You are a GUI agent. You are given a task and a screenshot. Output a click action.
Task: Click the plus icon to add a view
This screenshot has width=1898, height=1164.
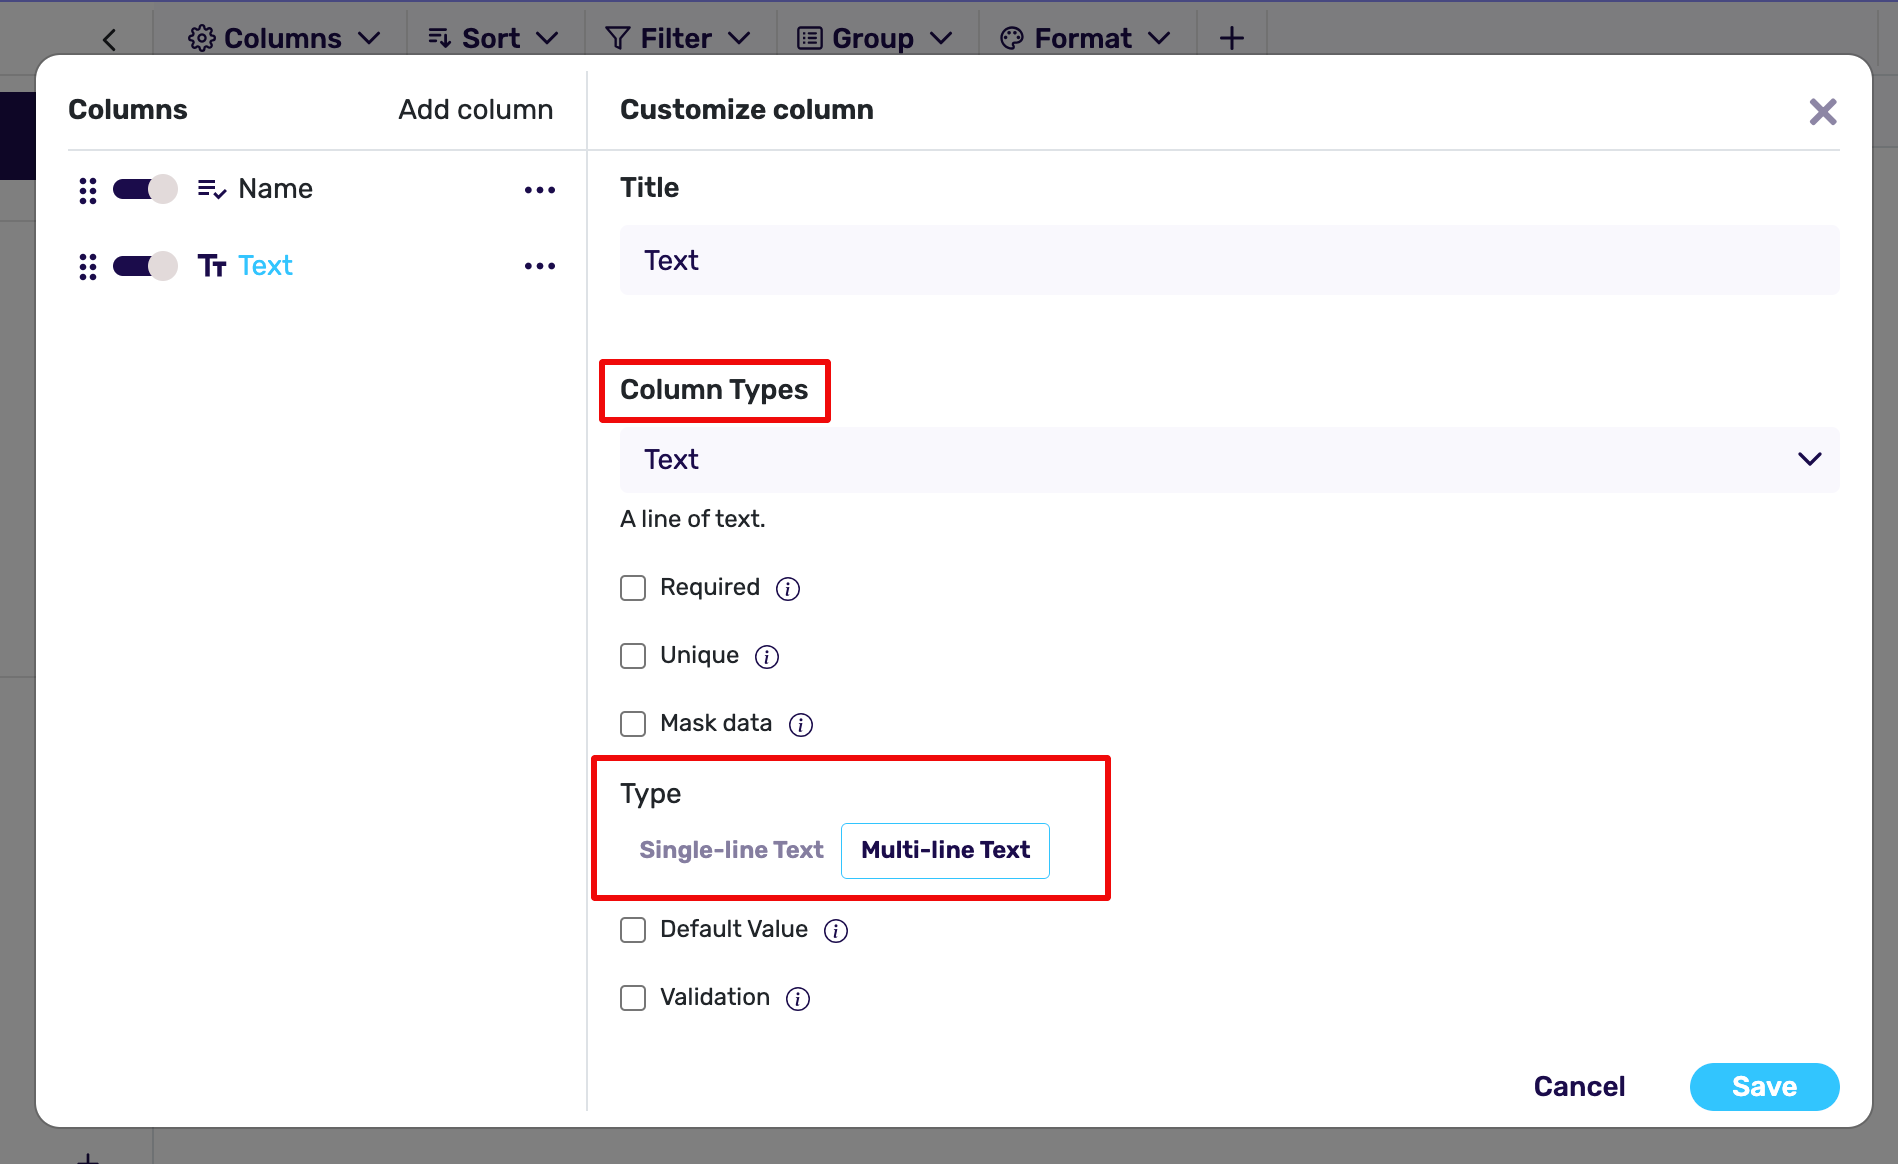click(x=1230, y=37)
